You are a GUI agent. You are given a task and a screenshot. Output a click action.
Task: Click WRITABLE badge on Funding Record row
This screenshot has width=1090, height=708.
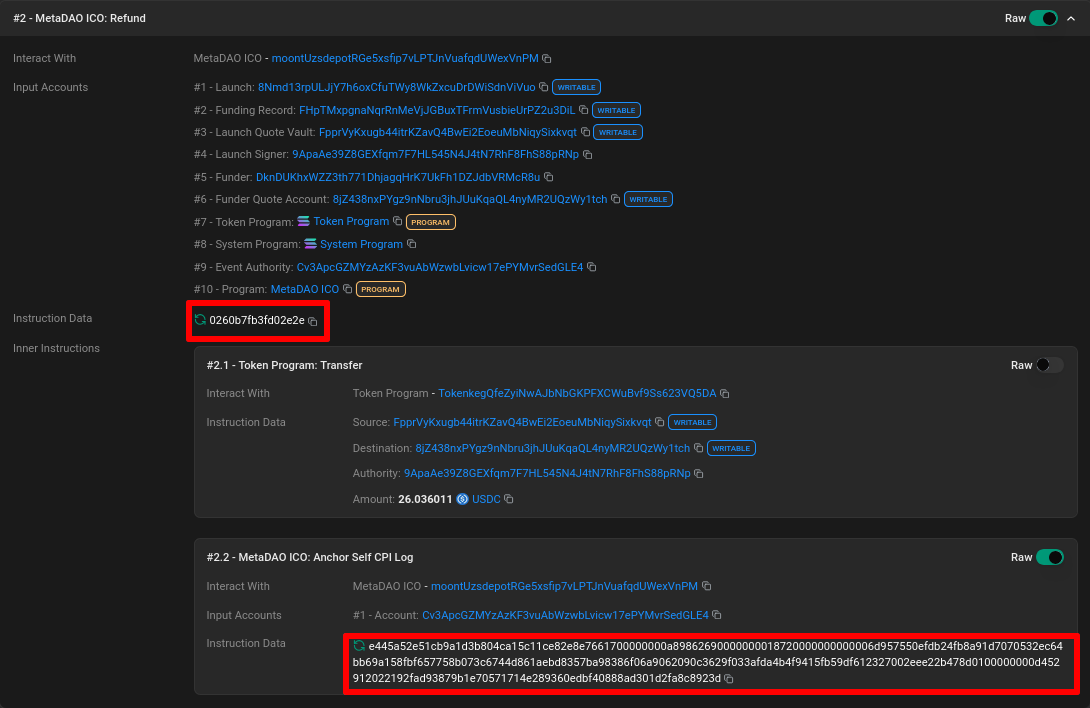pos(616,111)
